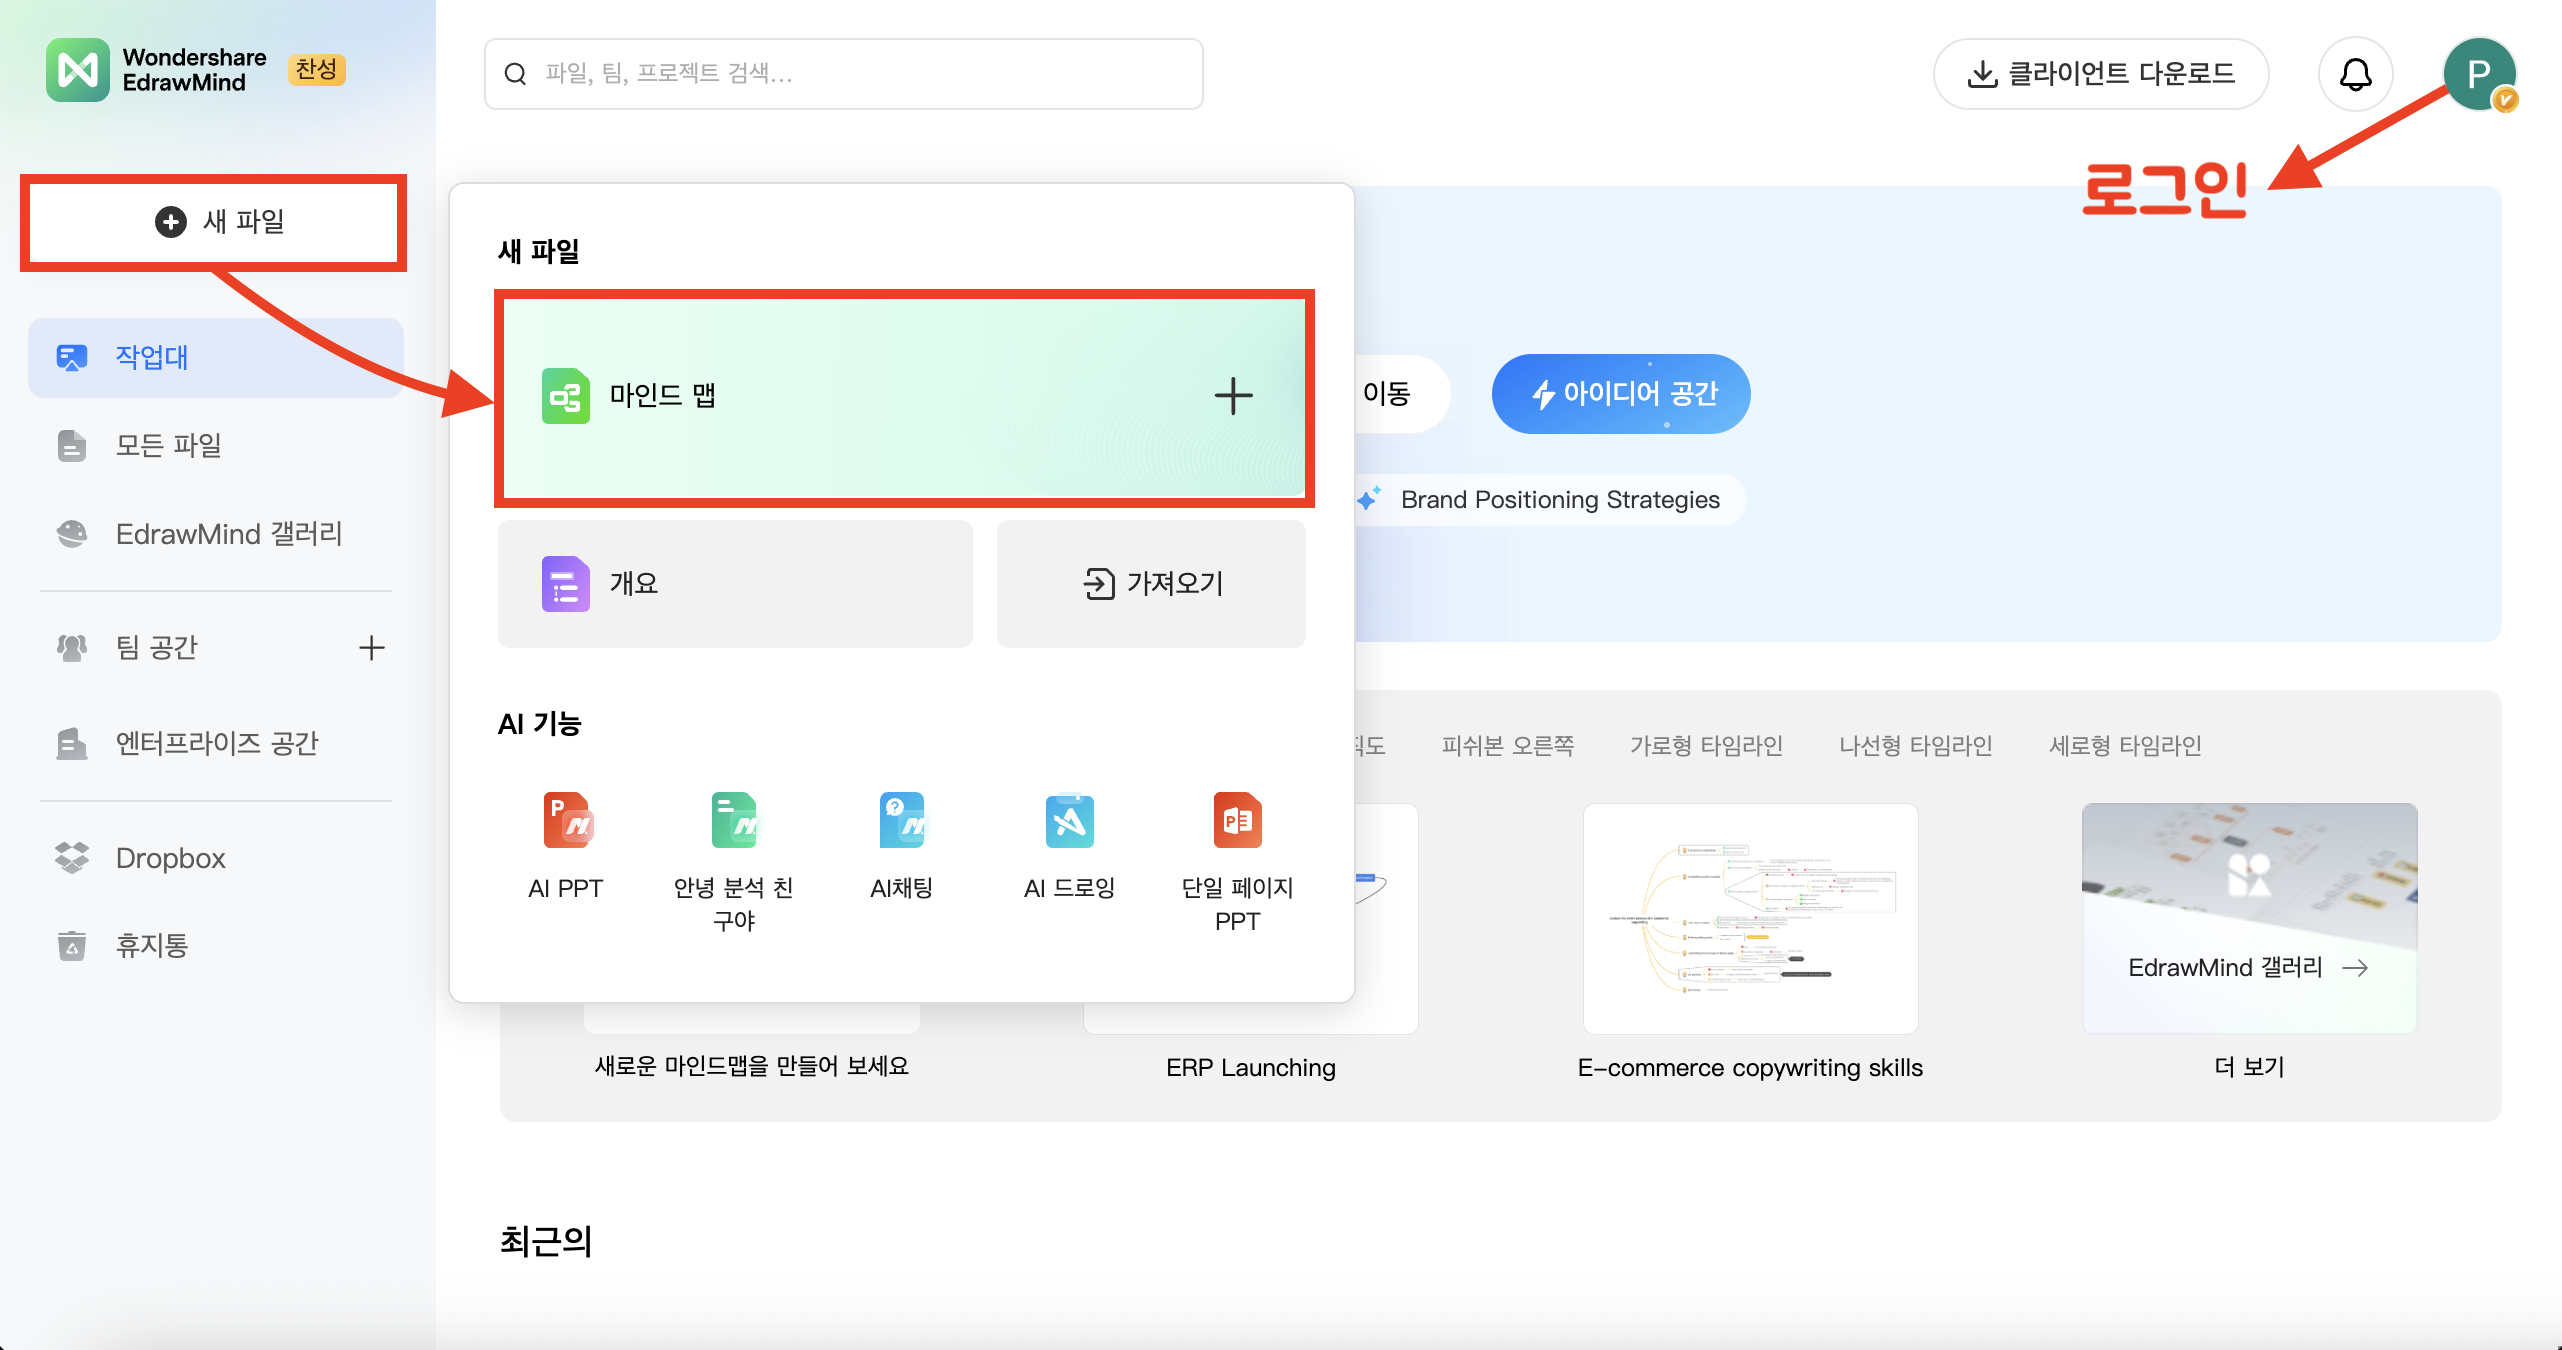Go to EdrawMind 갤러리 sidebar item
Image resolution: width=2562 pixels, height=1350 pixels.
(228, 534)
